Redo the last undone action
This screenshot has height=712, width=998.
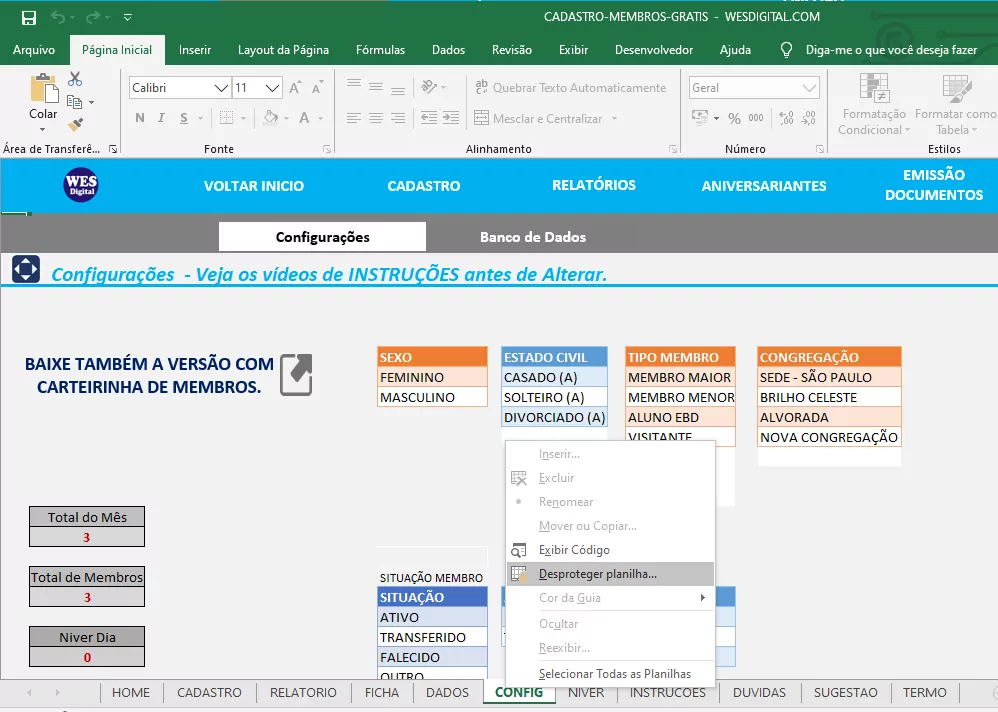coord(93,17)
